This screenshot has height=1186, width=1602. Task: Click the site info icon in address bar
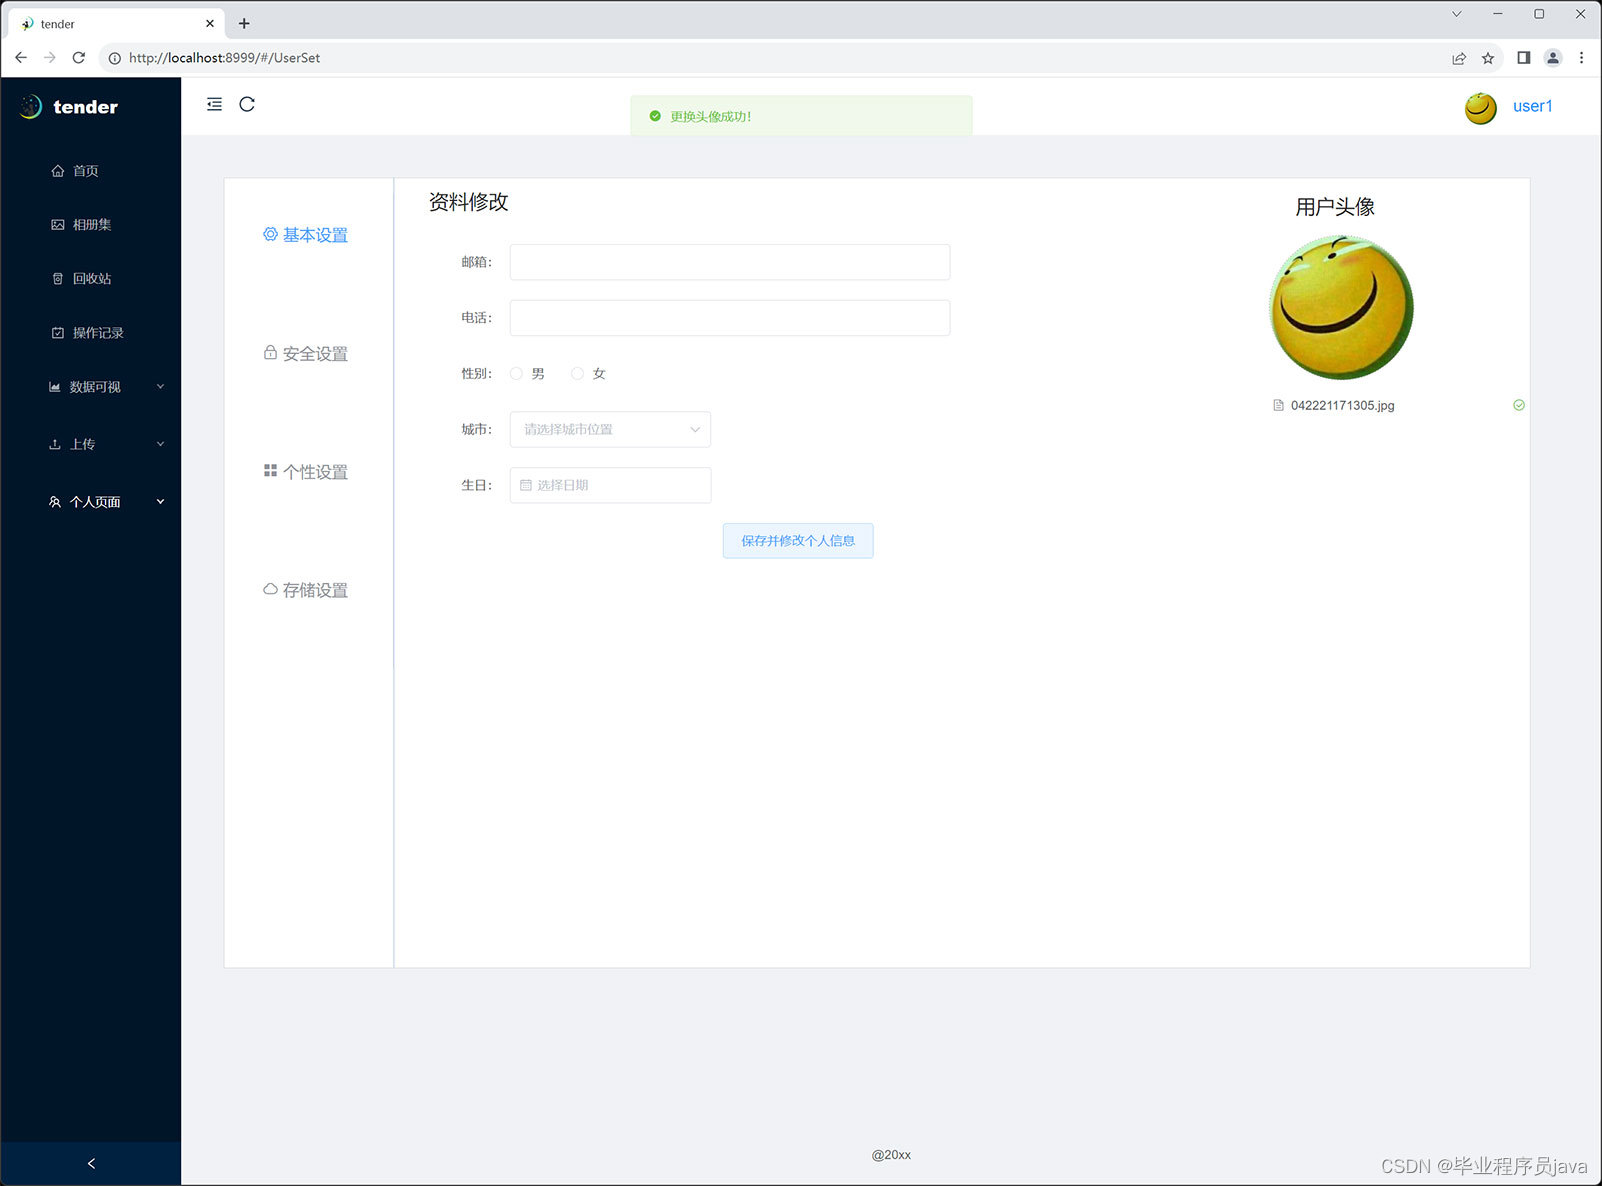click(114, 58)
